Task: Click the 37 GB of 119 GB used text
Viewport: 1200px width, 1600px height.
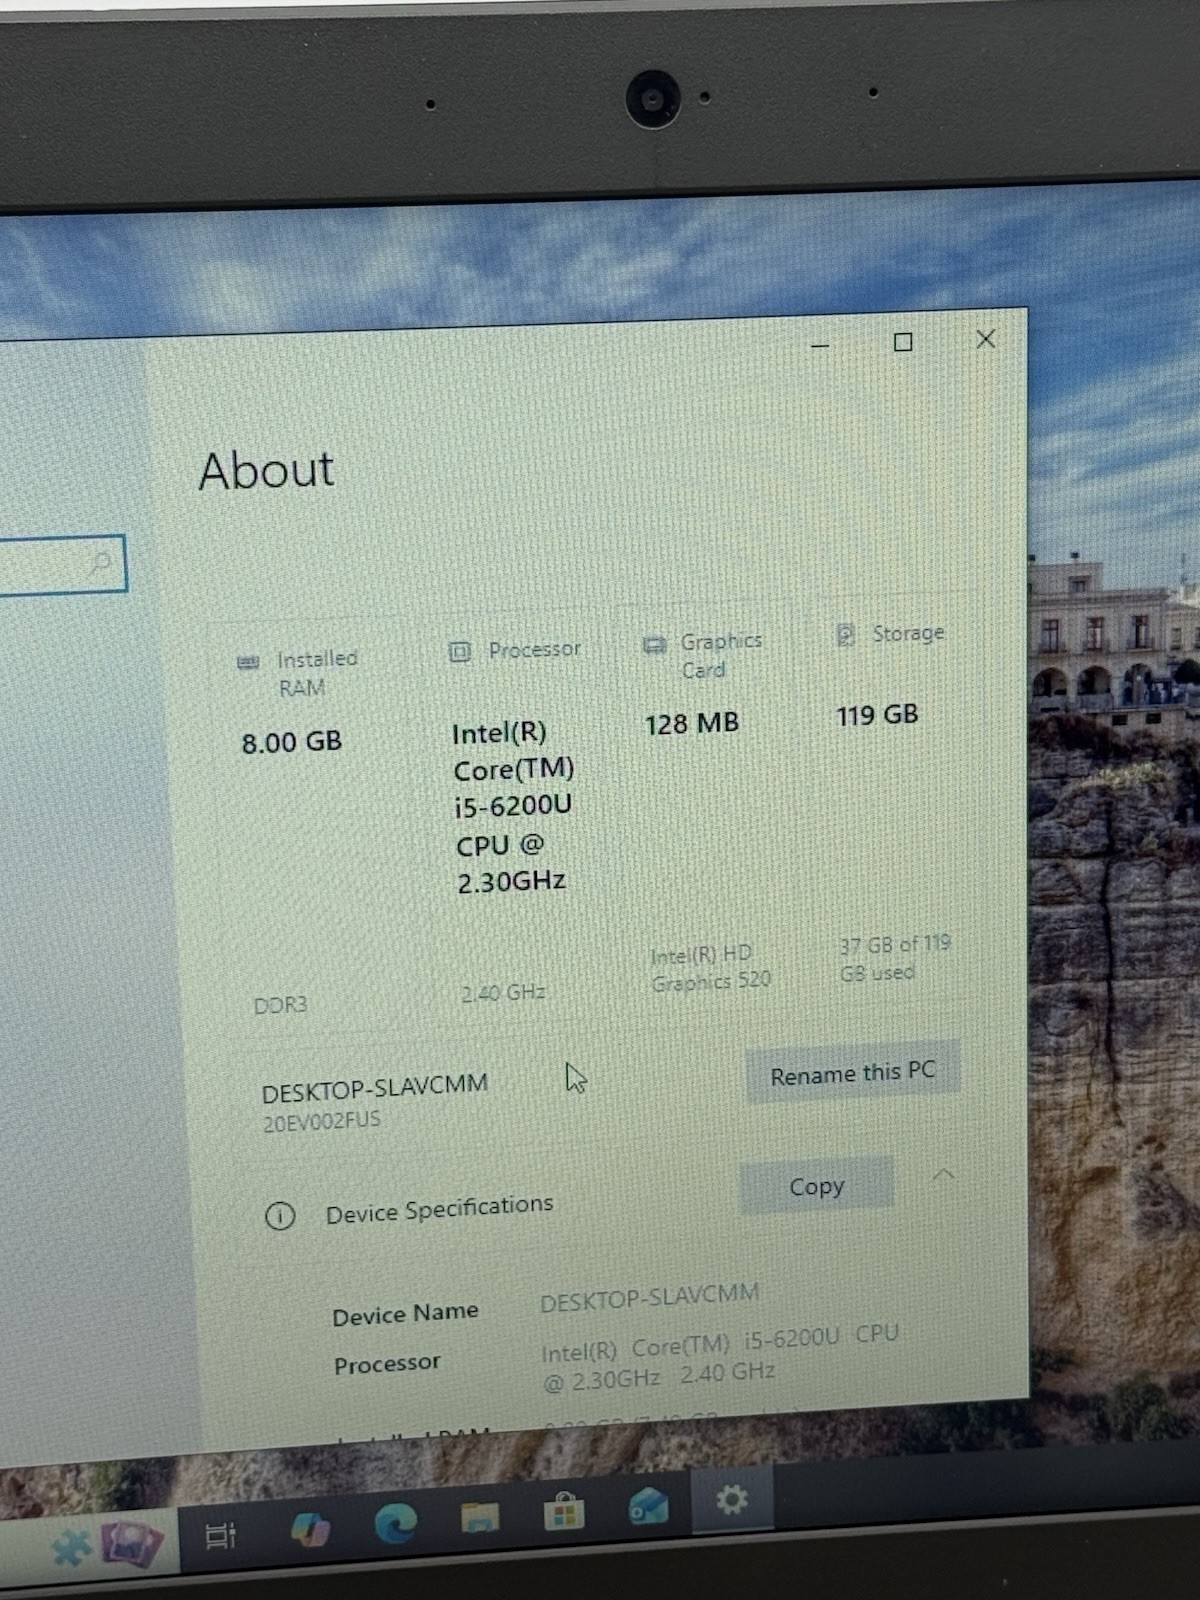Action: (x=895, y=958)
